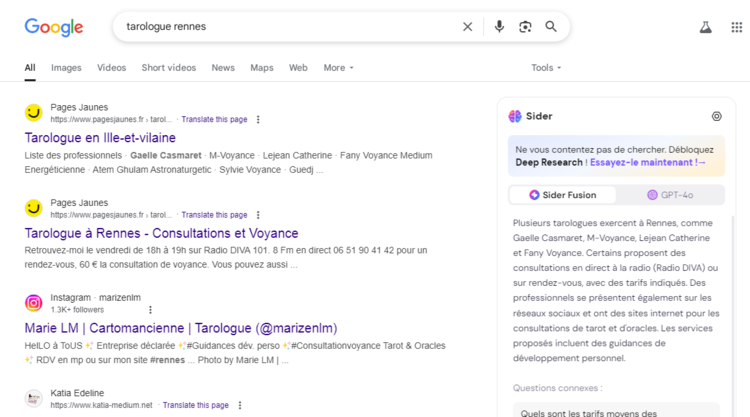Select the Sider Fusion model toggle
750x417 pixels.
(x=562, y=195)
